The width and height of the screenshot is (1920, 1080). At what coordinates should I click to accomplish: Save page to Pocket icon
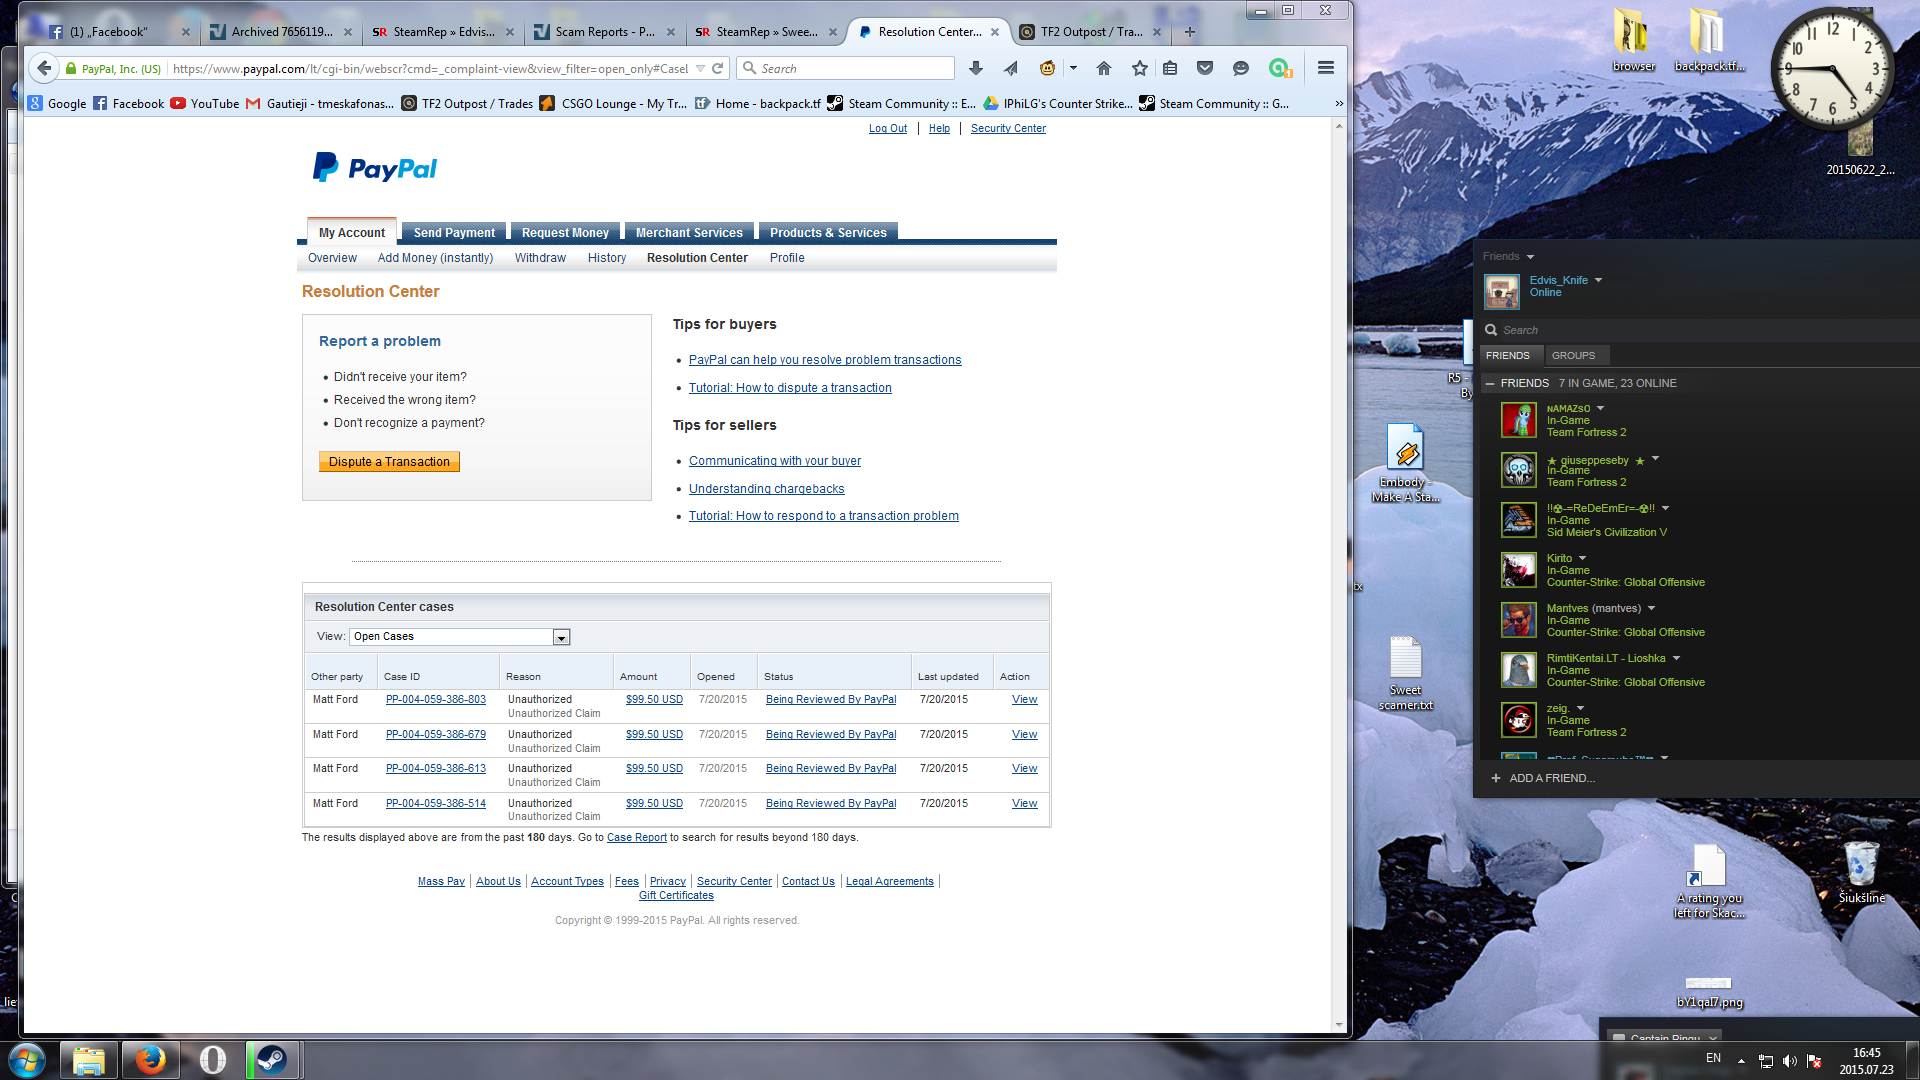(1205, 68)
